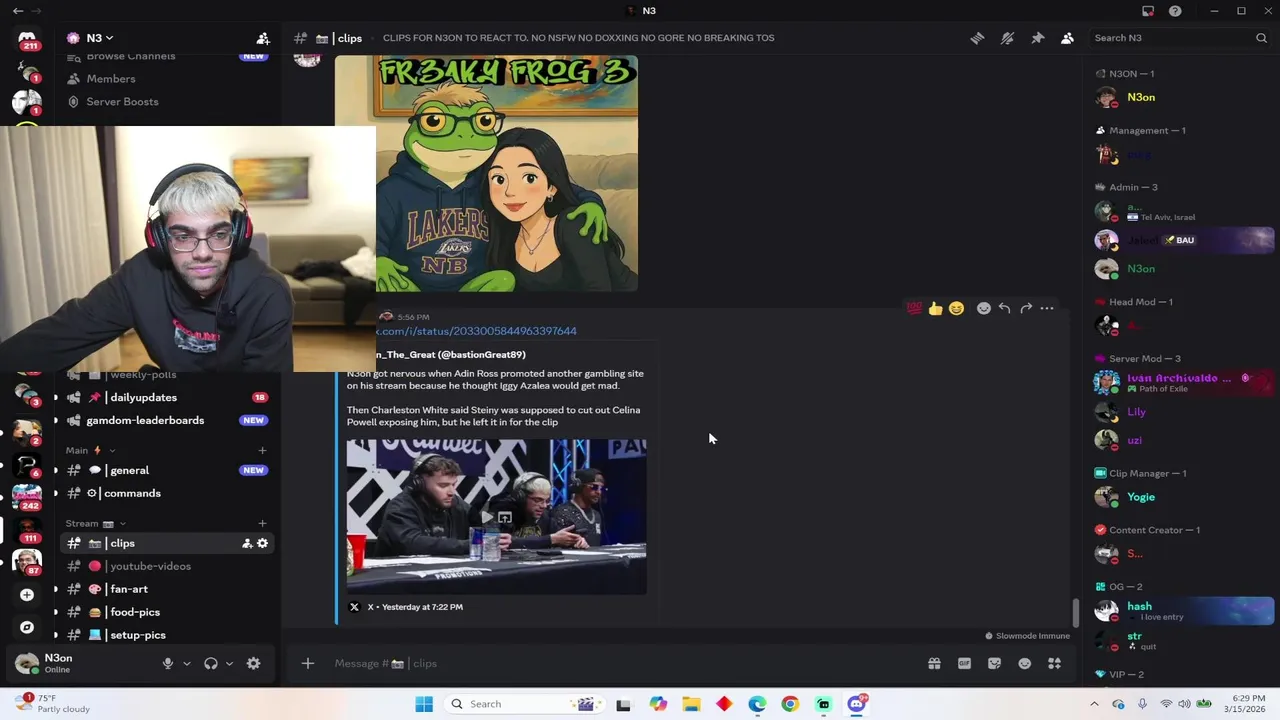Click the invite icon on clips channel
This screenshot has height=720, width=1280.
click(x=247, y=543)
